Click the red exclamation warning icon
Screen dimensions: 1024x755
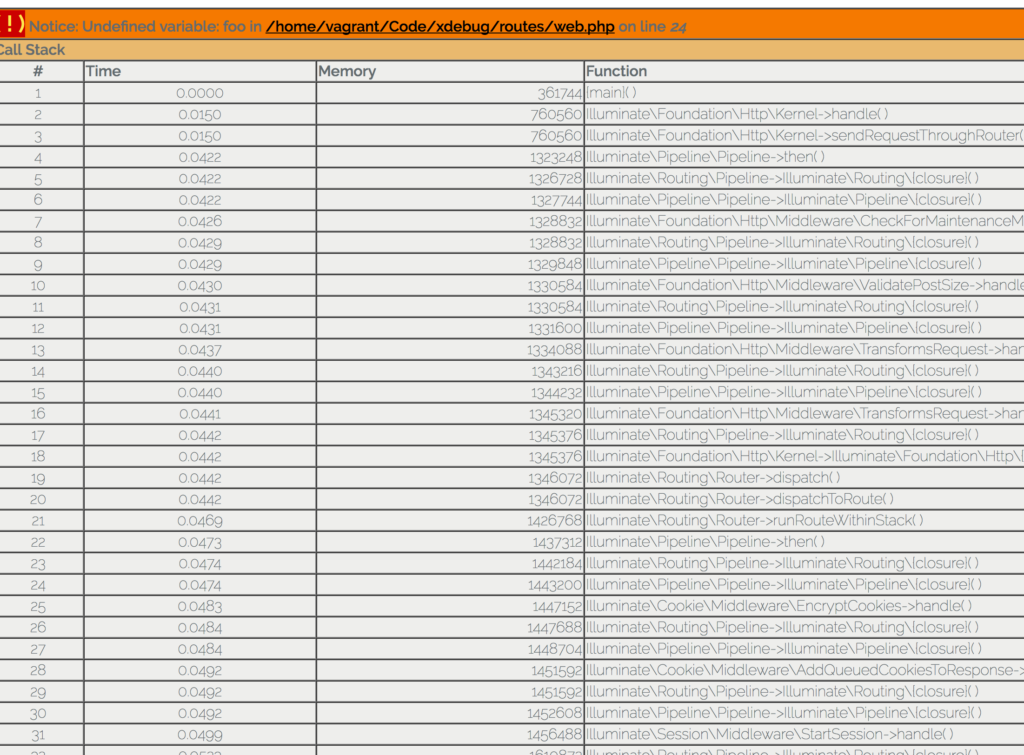pyautogui.click(x=12, y=24)
